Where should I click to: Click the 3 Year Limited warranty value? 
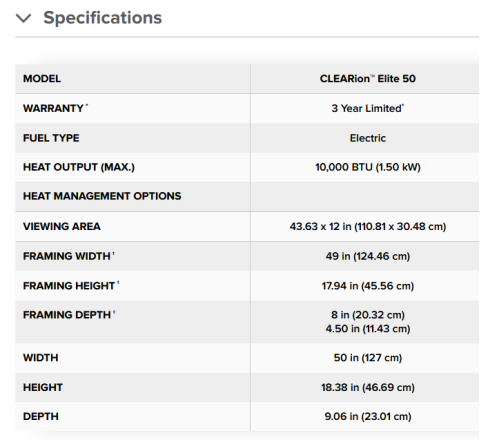[x=368, y=108]
